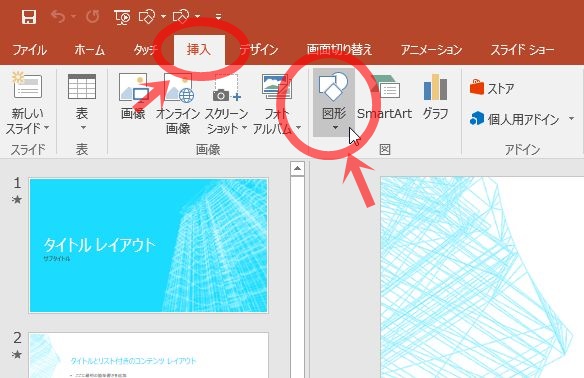Expand the 表 dropdown arrow

point(83,128)
